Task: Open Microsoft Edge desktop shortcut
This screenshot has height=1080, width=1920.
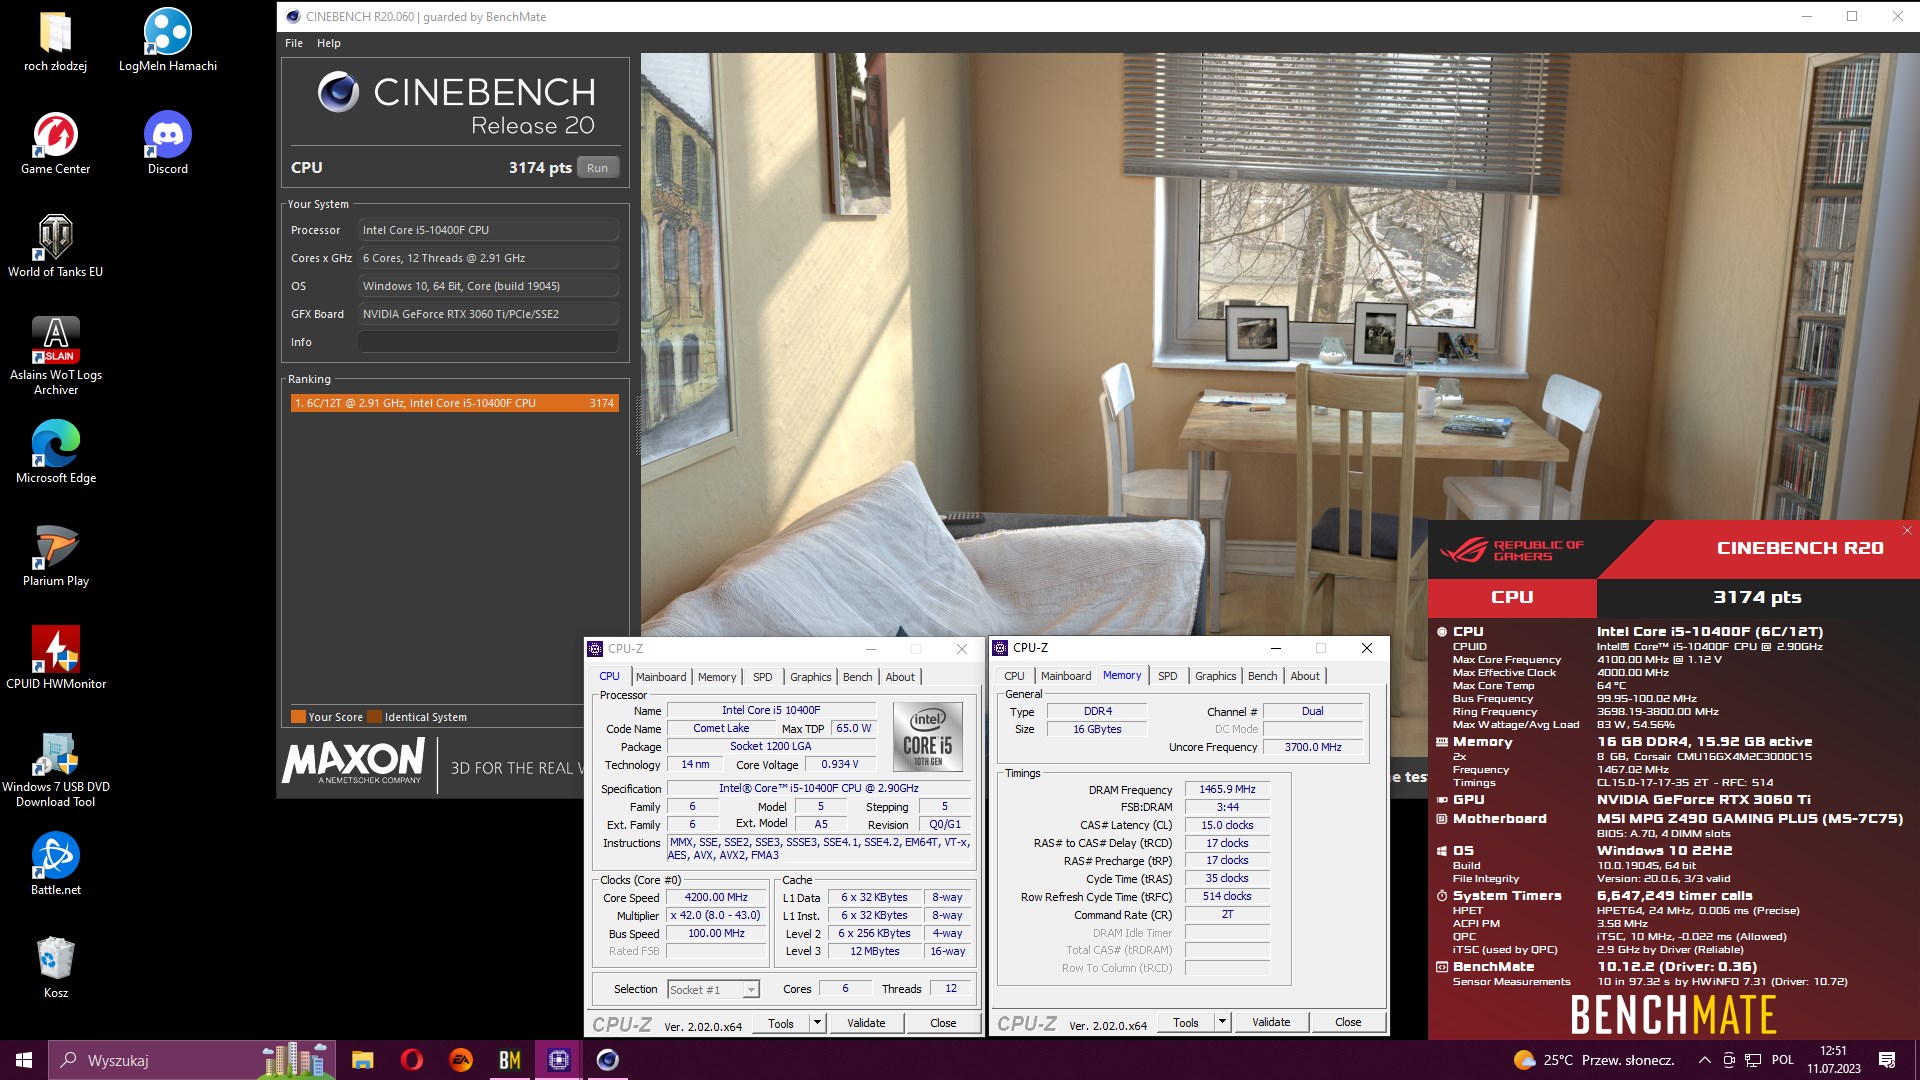Action: coord(56,454)
